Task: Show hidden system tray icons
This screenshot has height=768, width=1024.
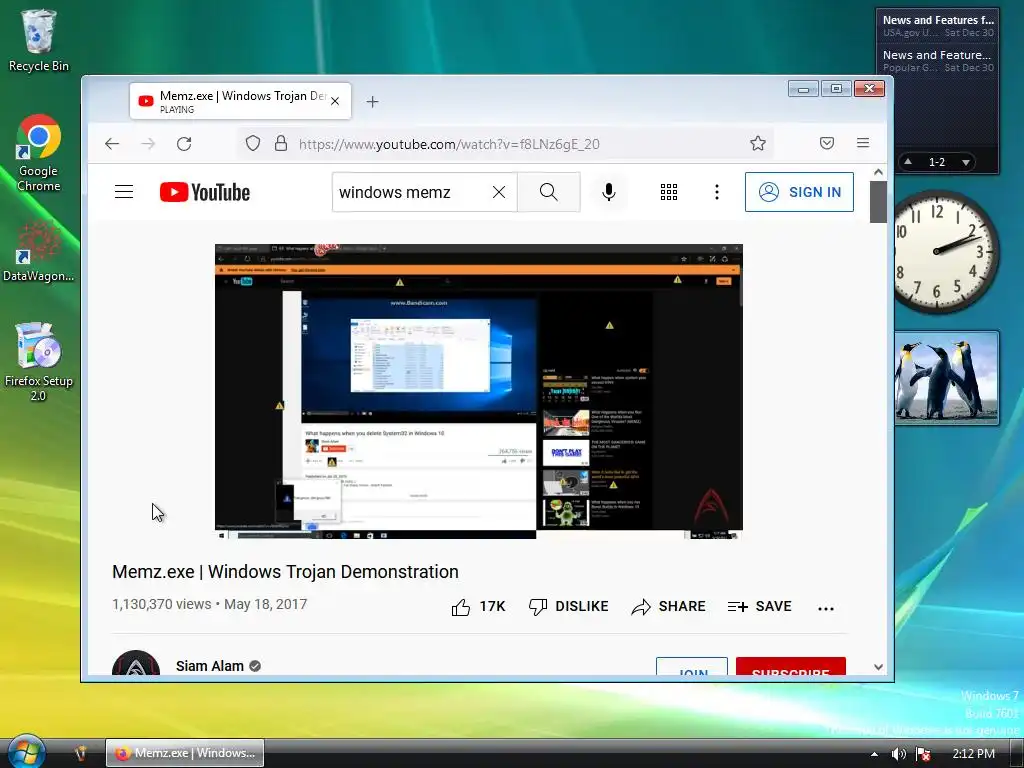Action: click(x=874, y=754)
